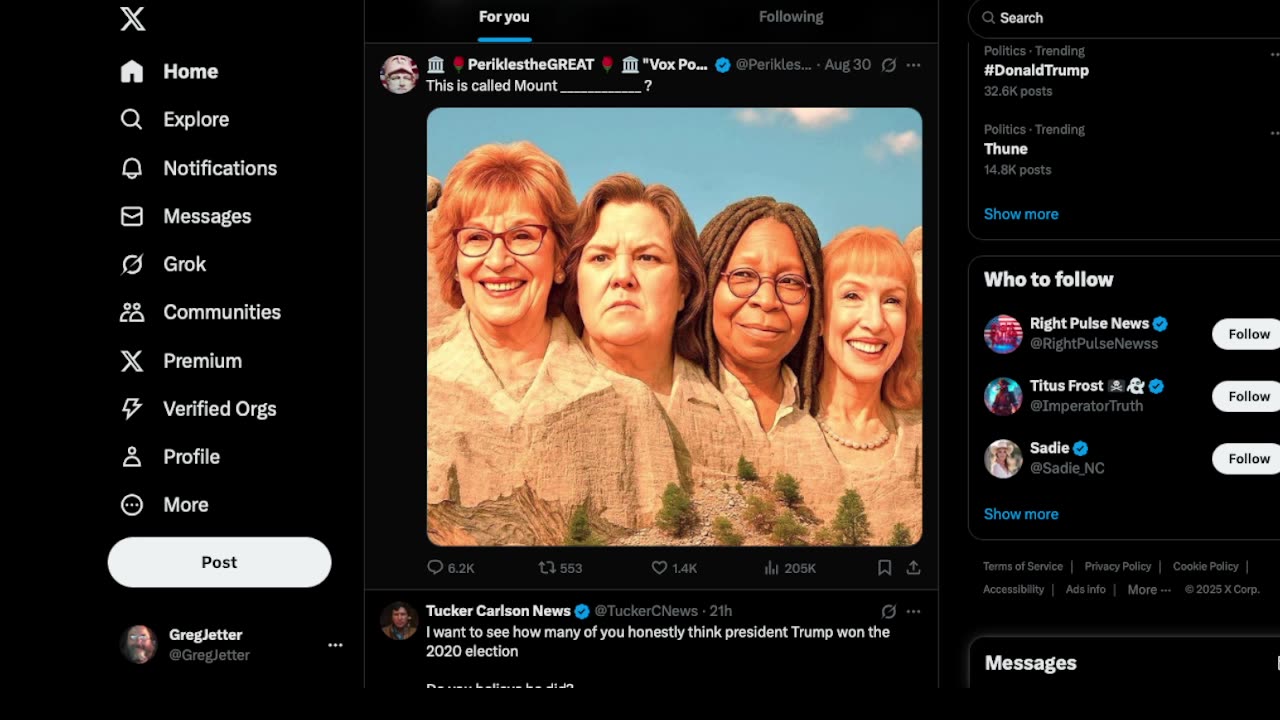This screenshot has width=1280, height=720.
Task: Open Verified Orgs label
Action: pos(220,409)
